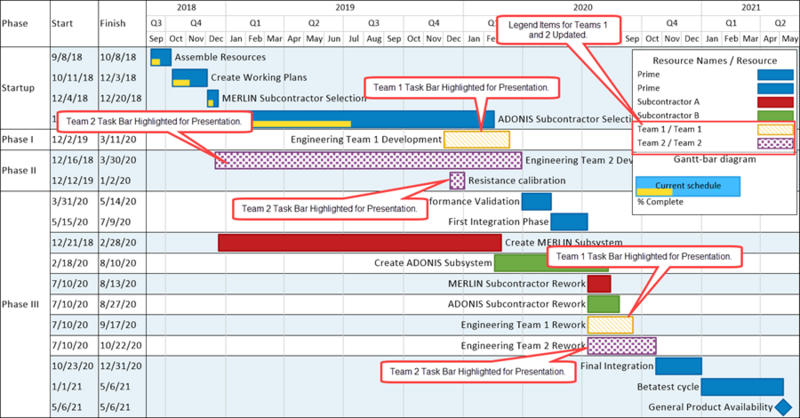Screen dimensions: 800x418
Task: Click the Legend Items for Teams callout
Action: click(x=558, y=30)
